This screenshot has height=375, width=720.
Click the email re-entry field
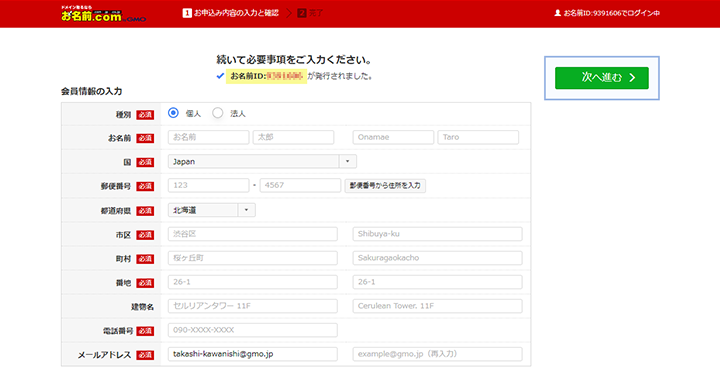point(437,354)
